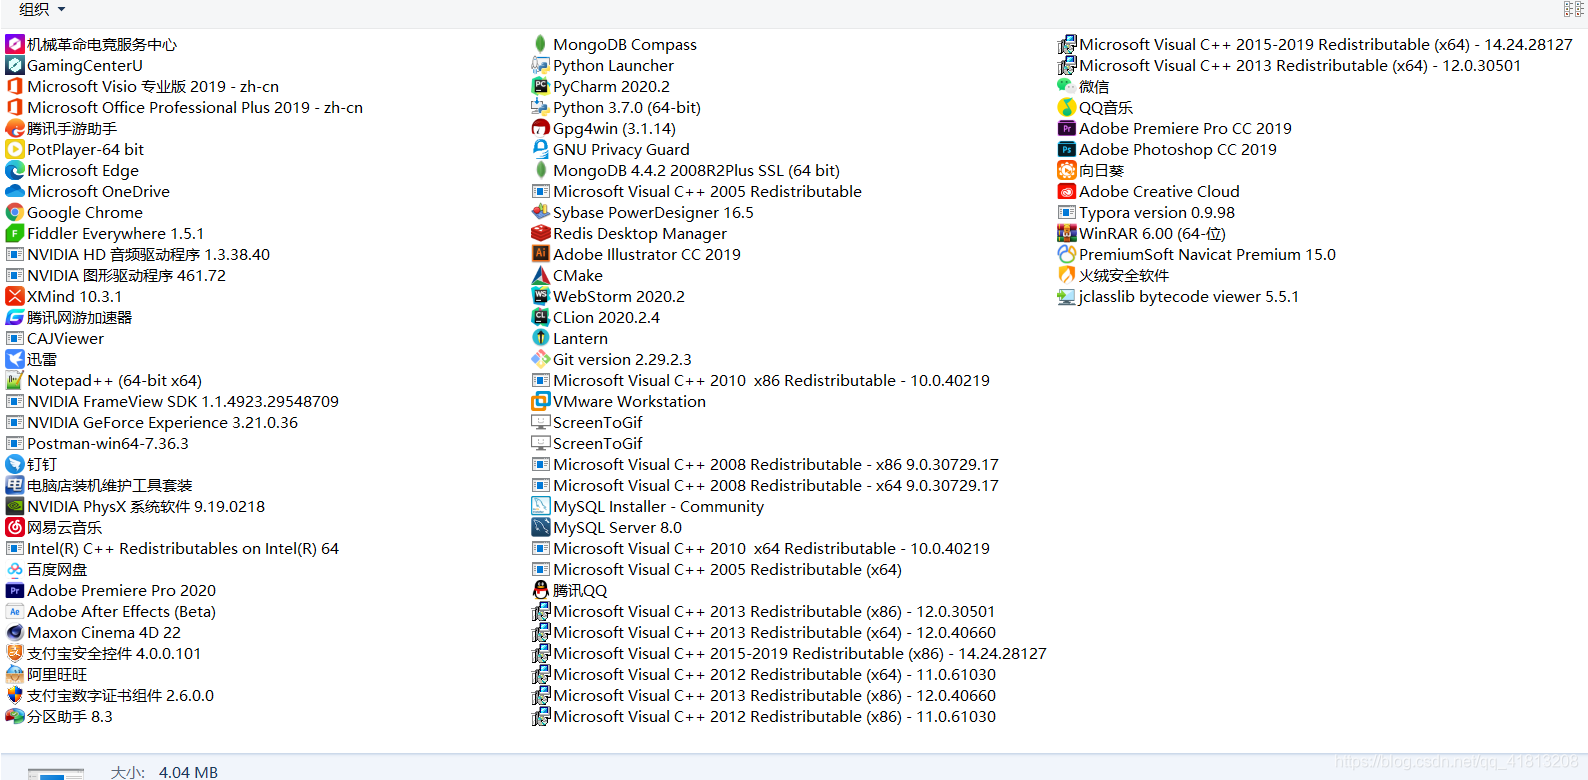
Task: Select Adobe After Effects (Beta) entry
Action: click(111, 611)
